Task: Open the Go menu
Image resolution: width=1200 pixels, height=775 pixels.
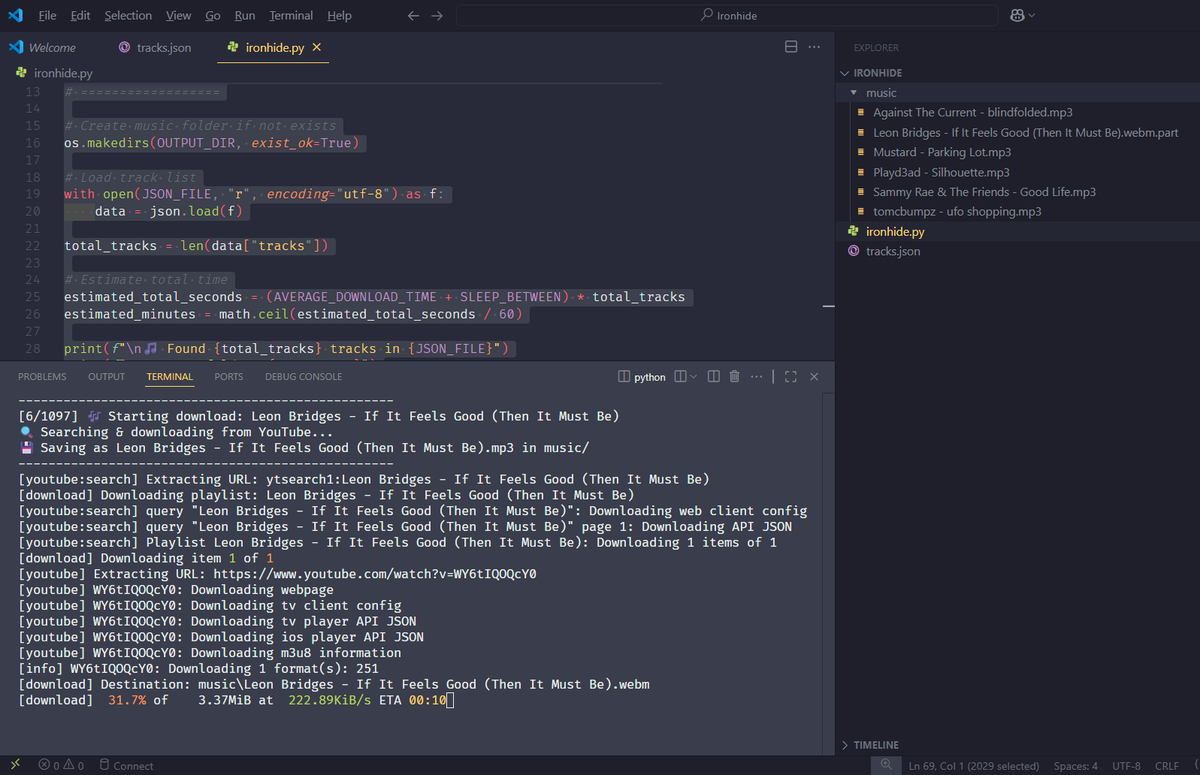Action: click(x=213, y=15)
